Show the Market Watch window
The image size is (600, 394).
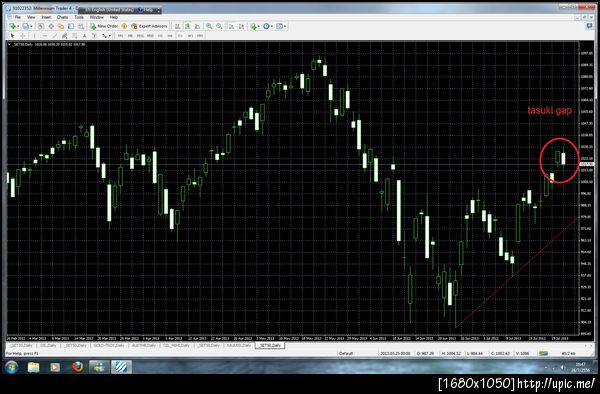41,26
